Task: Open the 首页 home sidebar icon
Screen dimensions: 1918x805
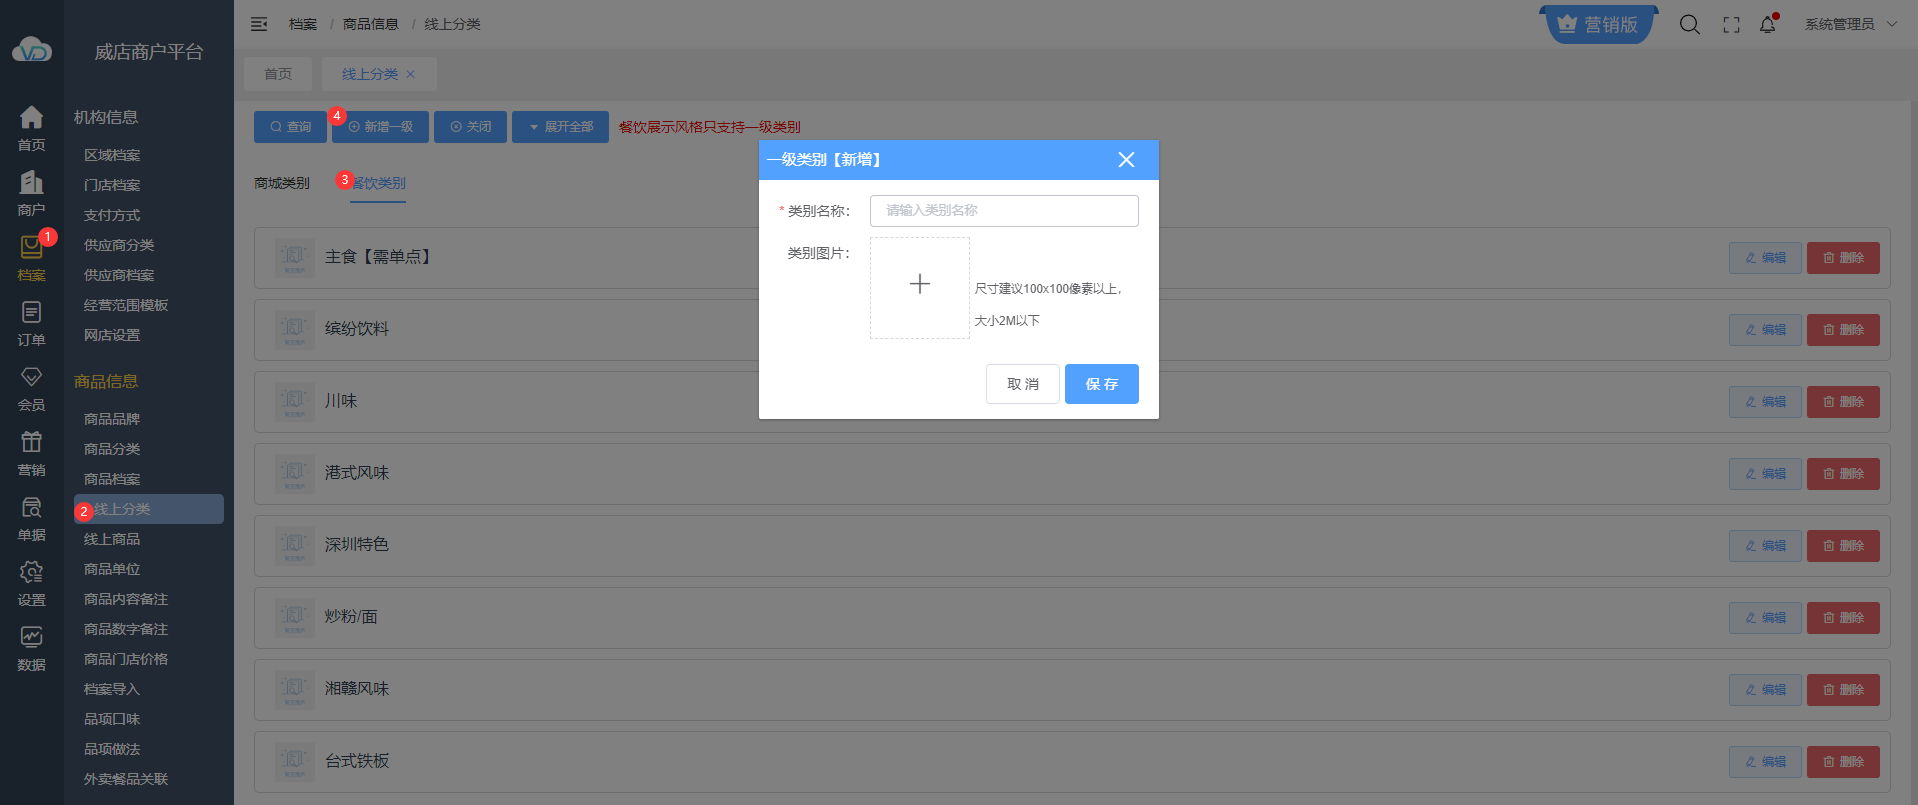Action: [x=31, y=128]
